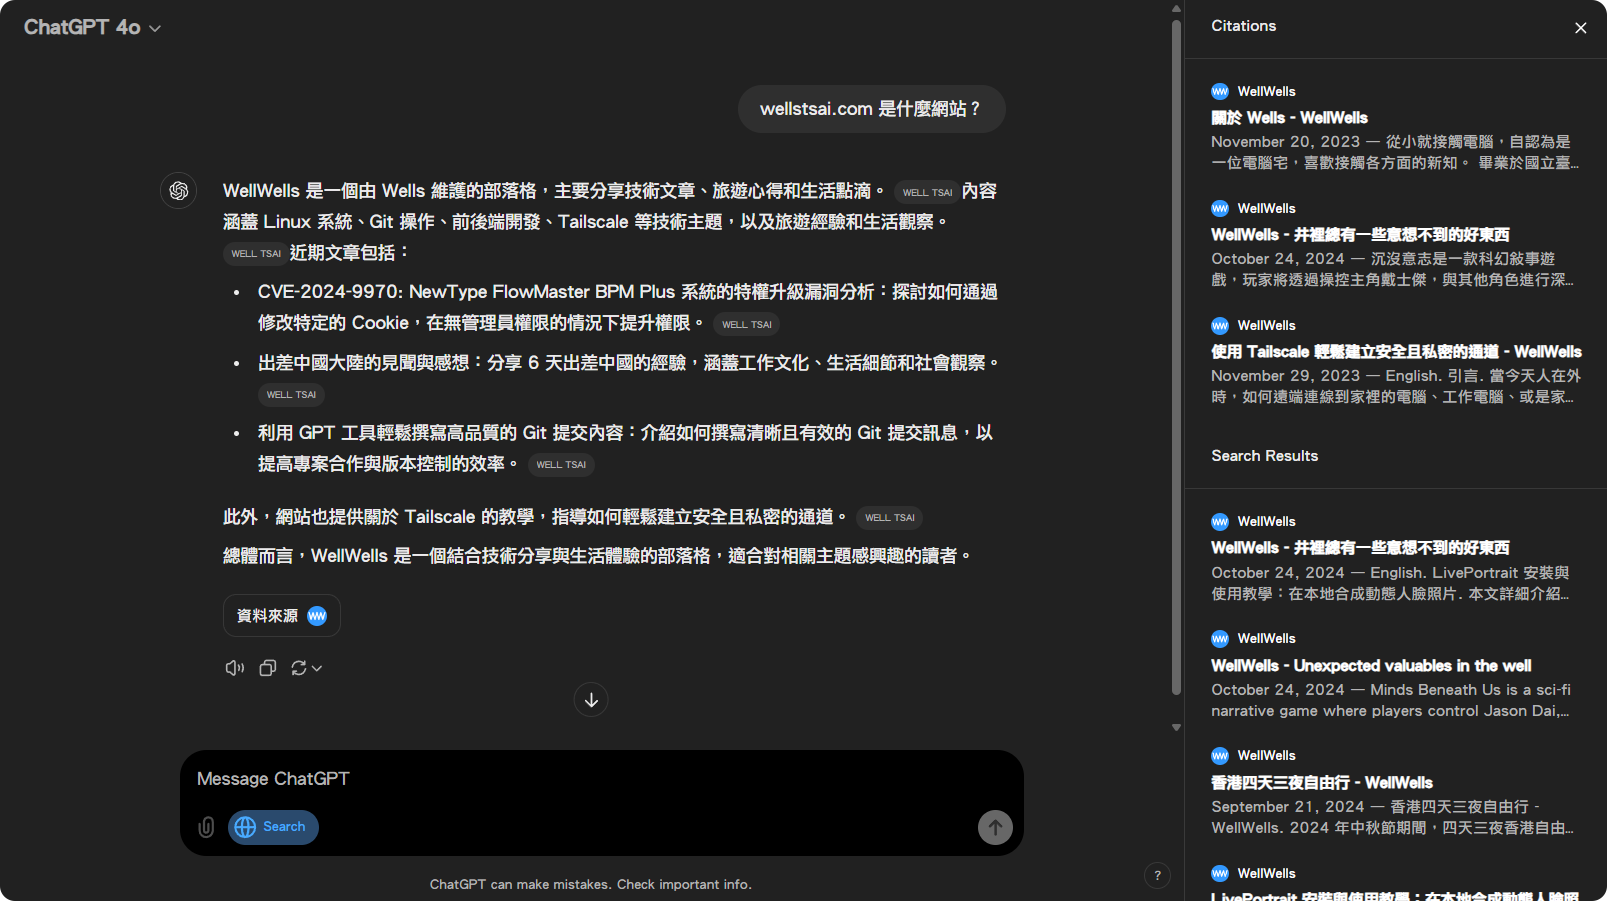Click the scrollbar down arrow
The image size is (1607, 901).
[x=1176, y=728]
